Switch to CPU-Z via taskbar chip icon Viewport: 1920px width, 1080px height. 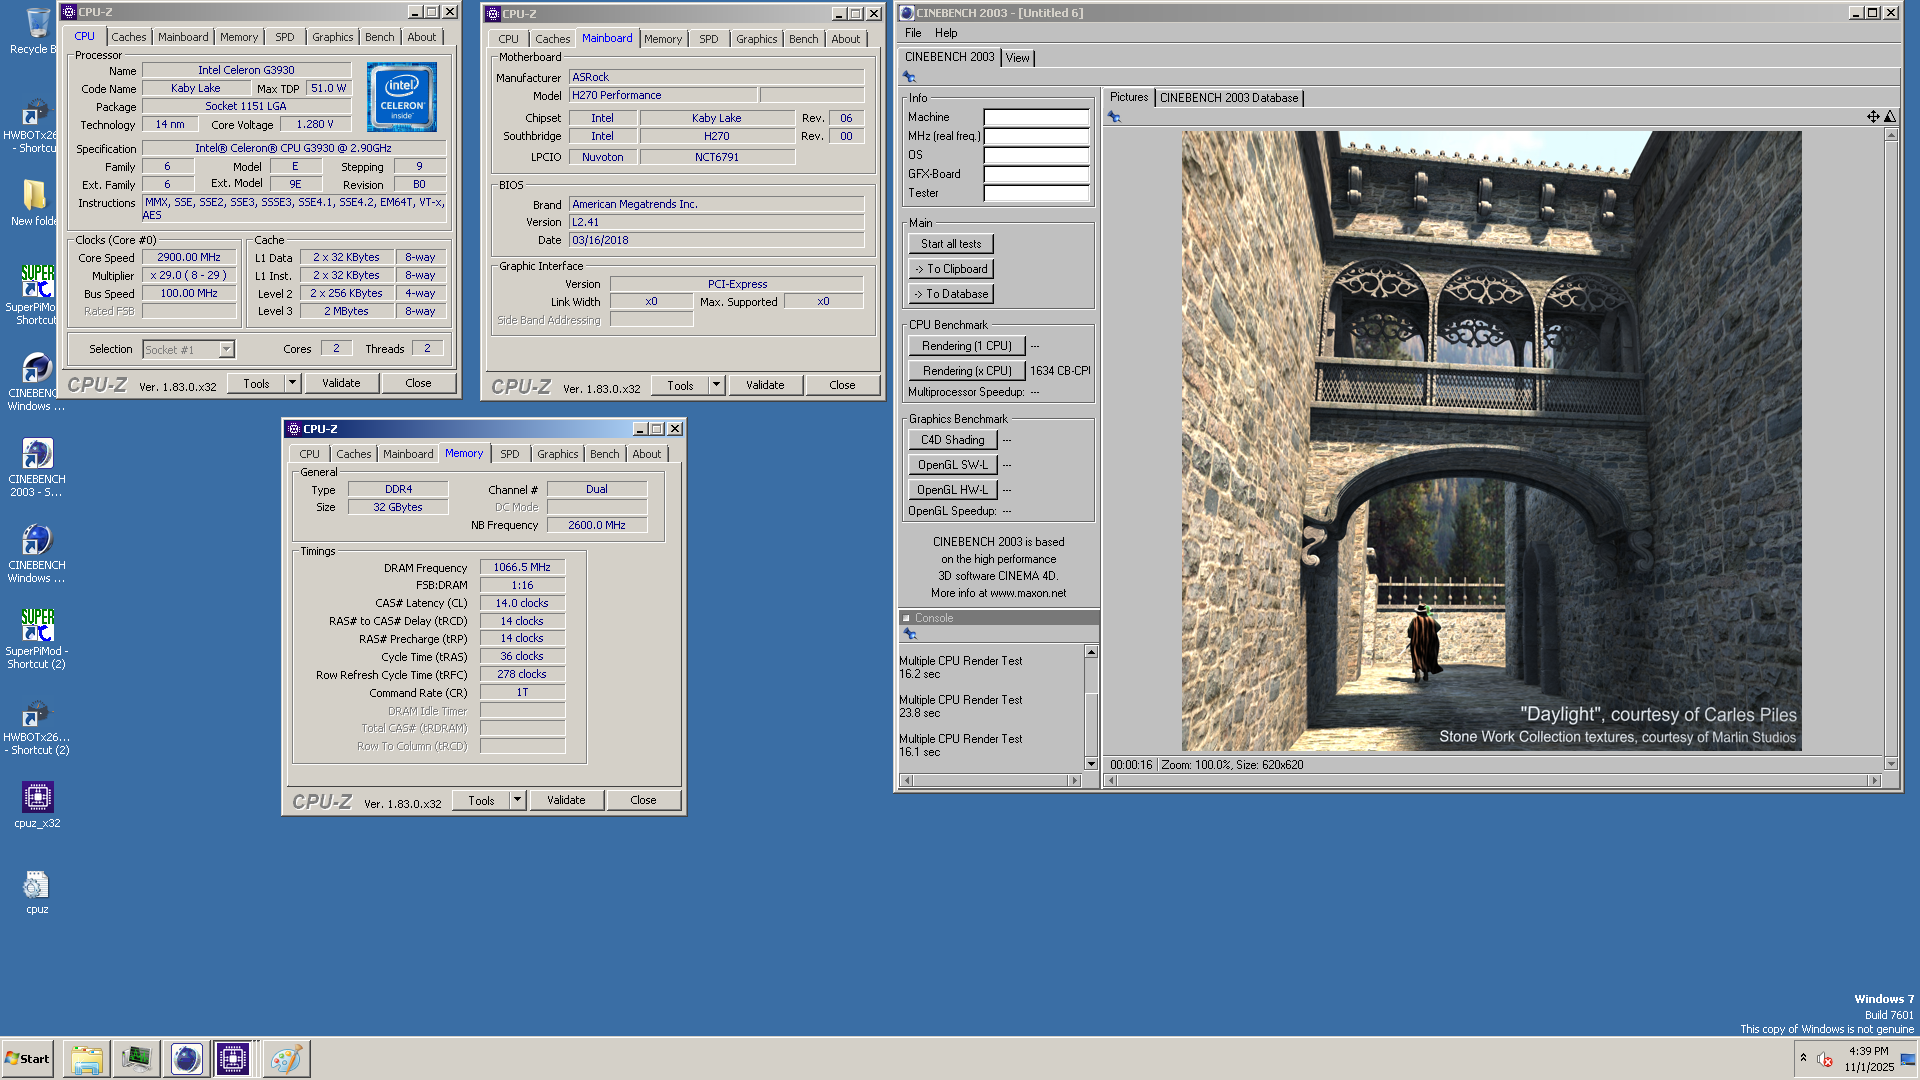pyautogui.click(x=233, y=1059)
